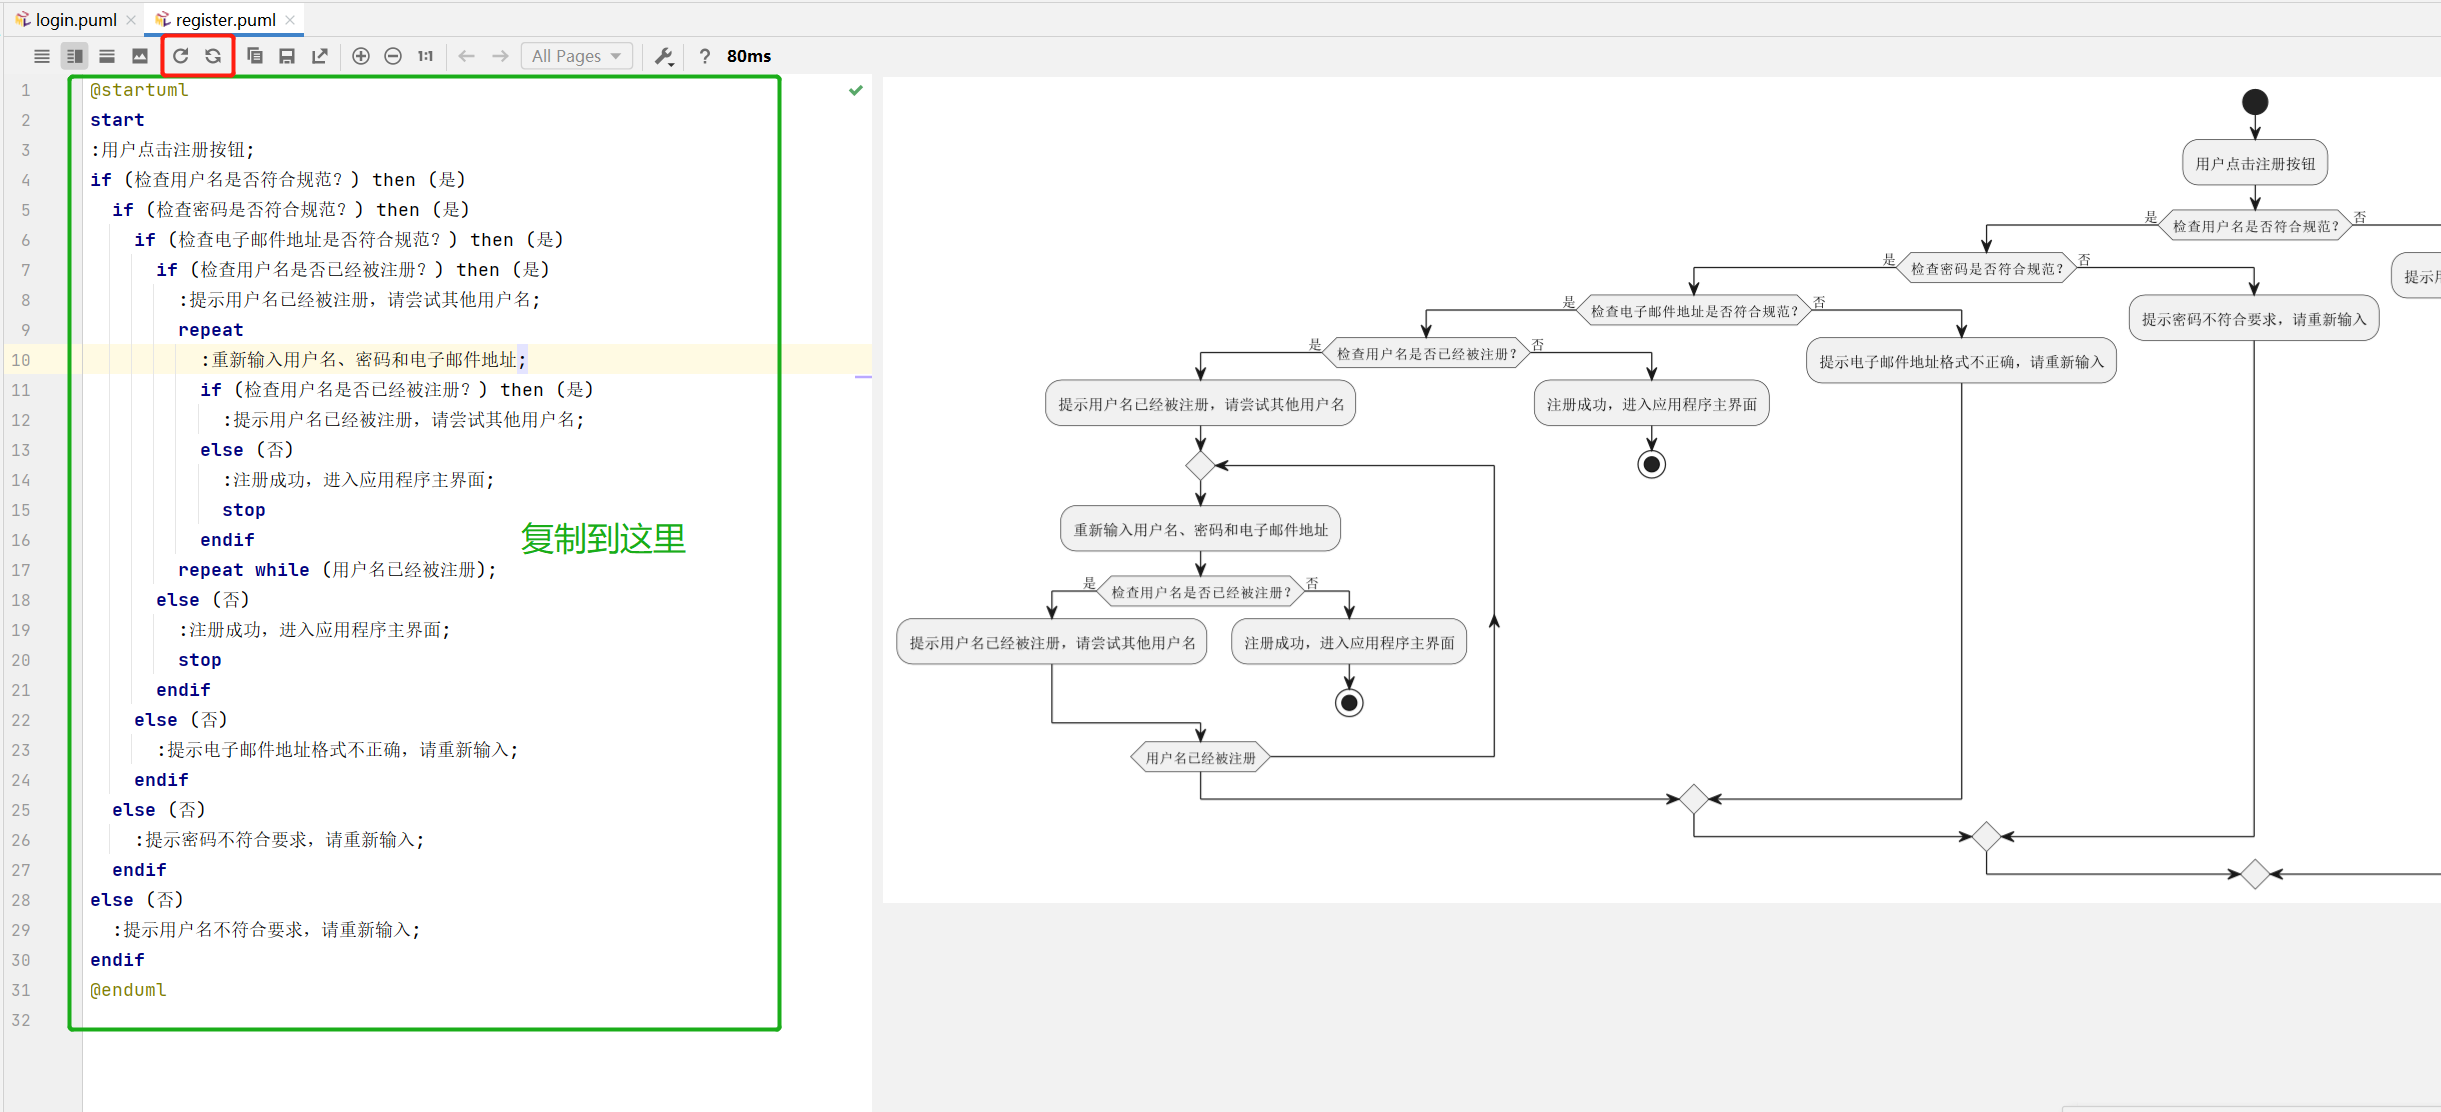Image resolution: width=2441 pixels, height=1112 pixels.
Task: Click ':提示用户名不符合要求，请重新输入;' code line
Action: (x=266, y=930)
